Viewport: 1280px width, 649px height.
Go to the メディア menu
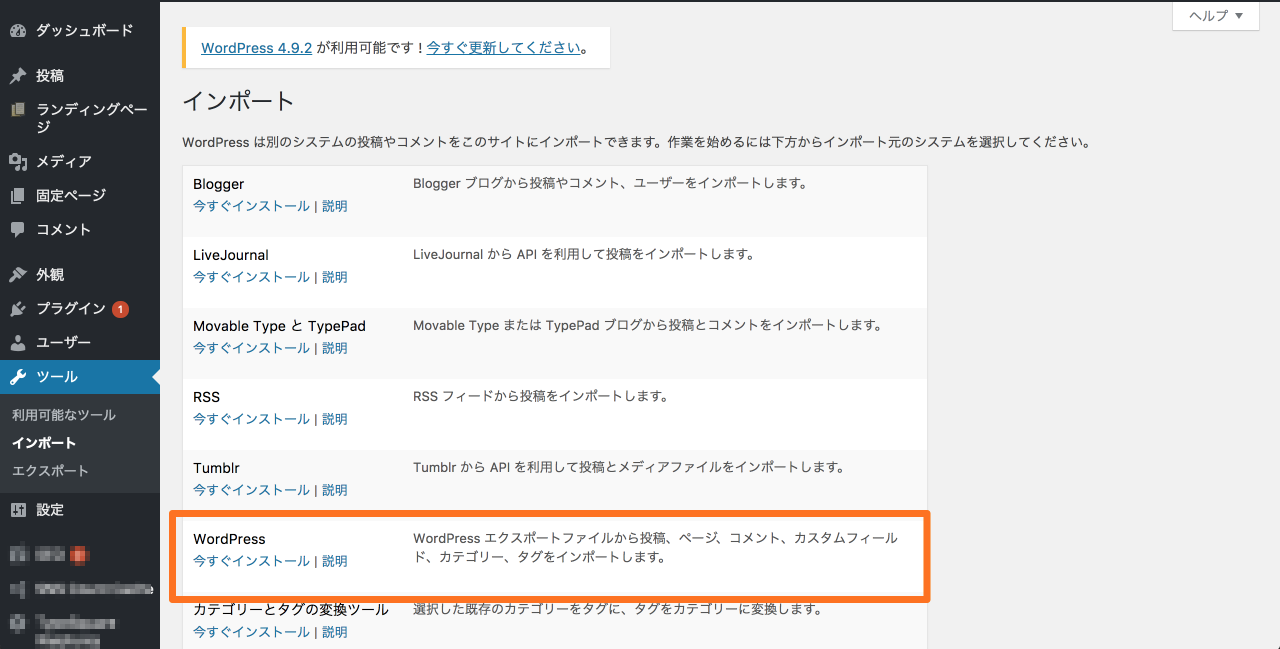[x=80, y=161]
